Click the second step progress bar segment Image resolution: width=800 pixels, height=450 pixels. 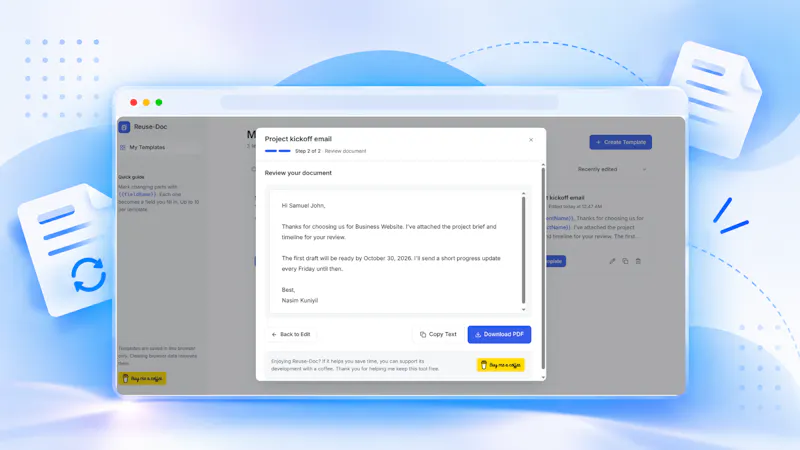(x=284, y=151)
